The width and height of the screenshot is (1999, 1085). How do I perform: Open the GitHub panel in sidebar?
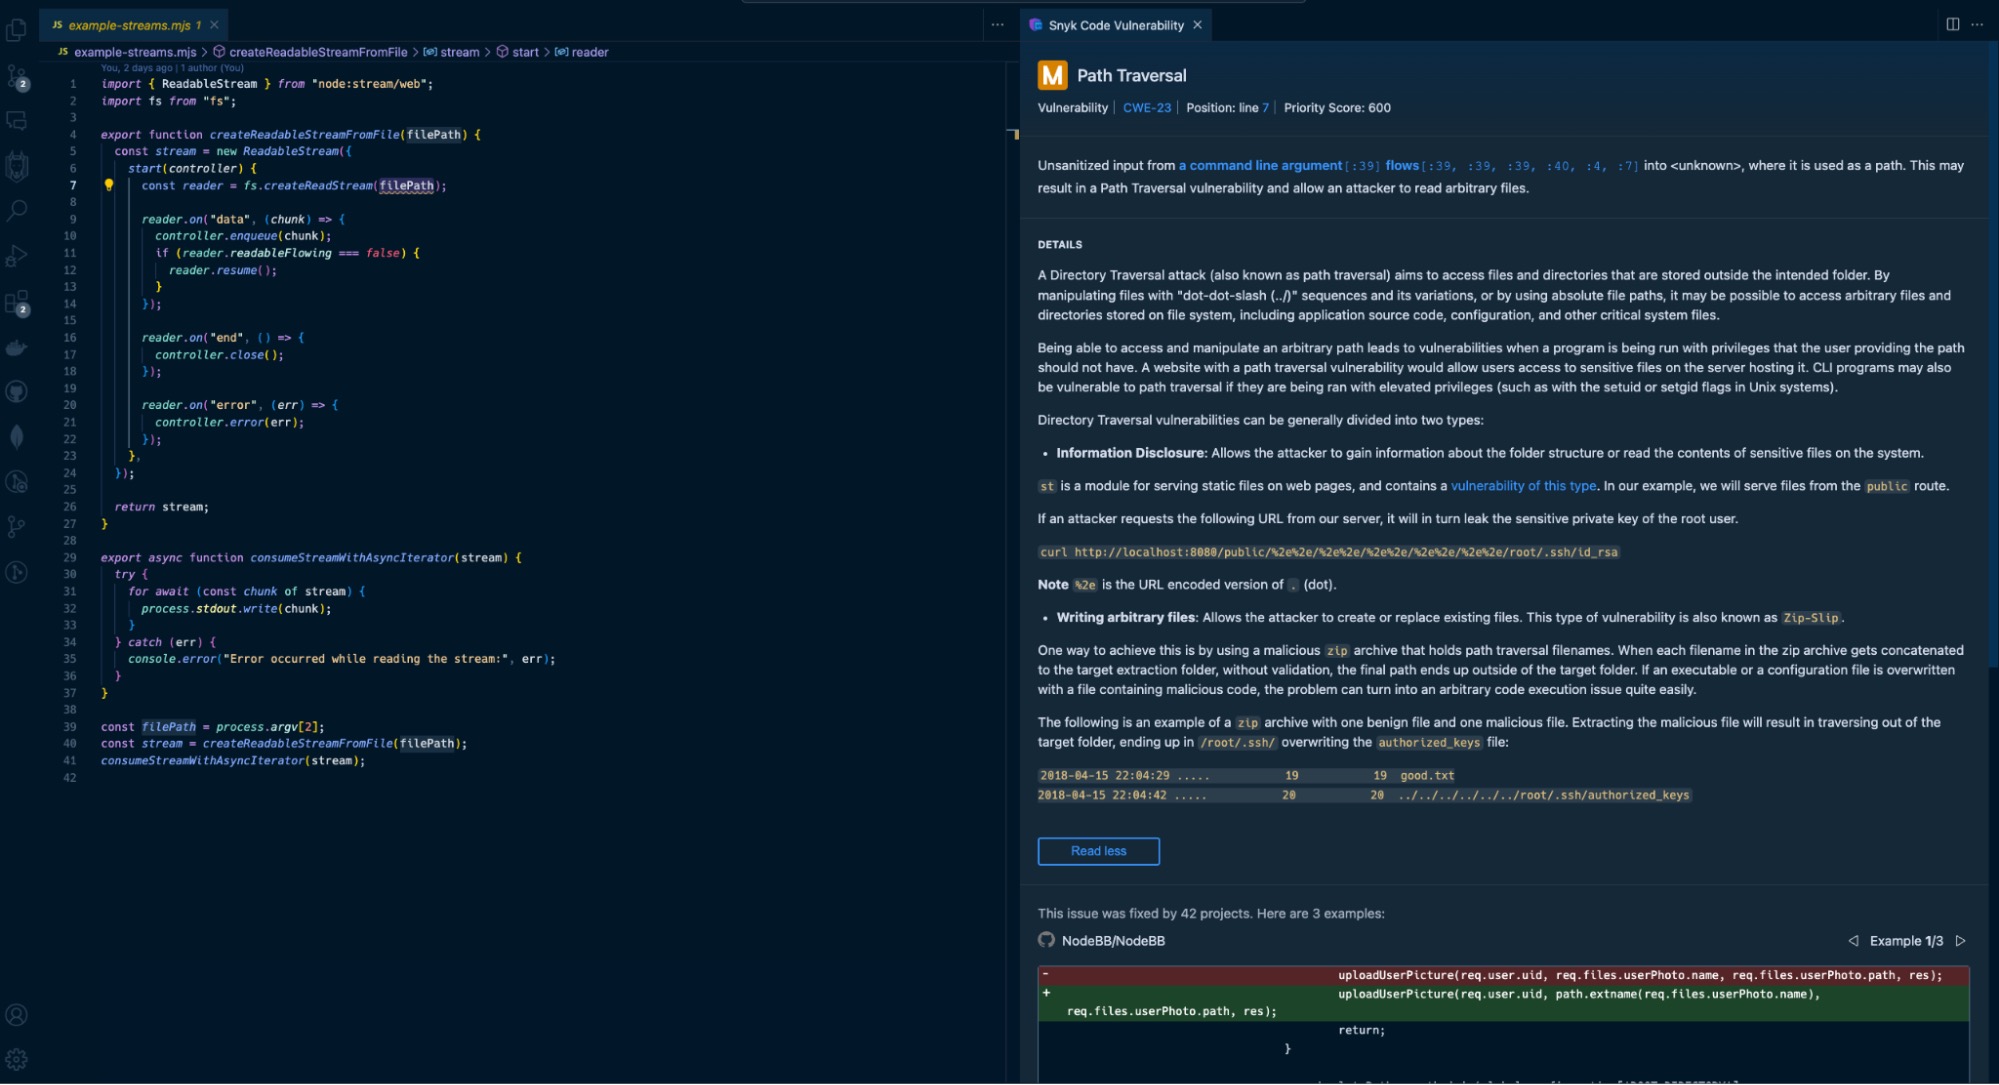click(17, 391)
